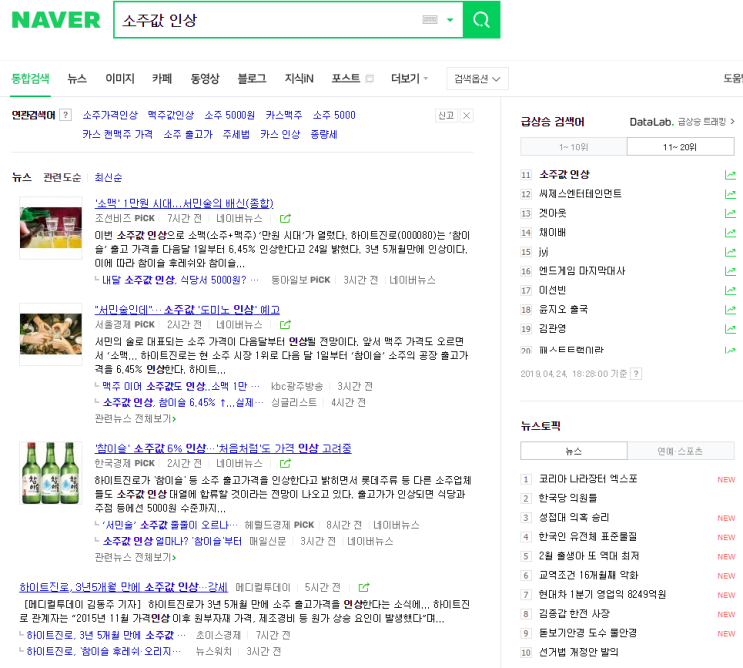Viewport: 743px width, 668px height.
Task: Click 관련뉴스 전체보기 under 한국경제 article
Action: [x=136, y=558]
